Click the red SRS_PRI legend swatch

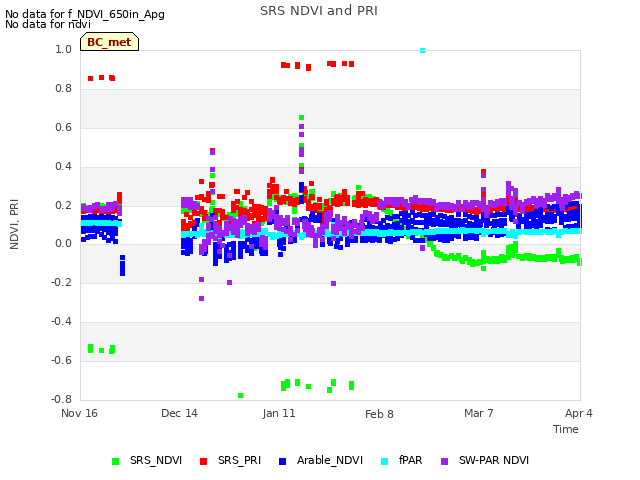(x=203, y=461)
